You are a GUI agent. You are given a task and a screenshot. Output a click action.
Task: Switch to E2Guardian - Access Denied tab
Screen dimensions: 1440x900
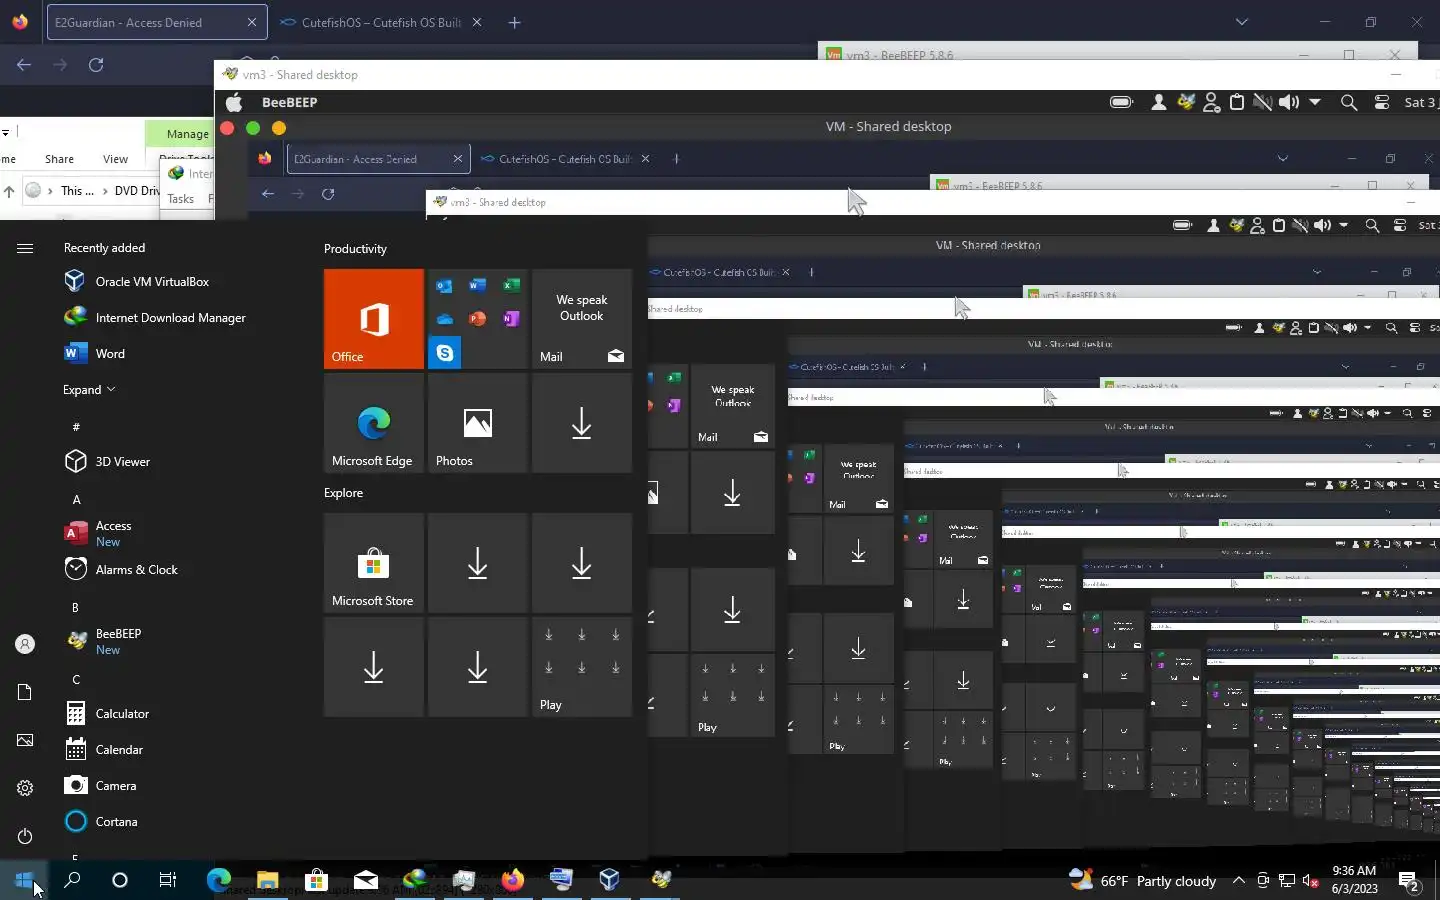point(156,22)
